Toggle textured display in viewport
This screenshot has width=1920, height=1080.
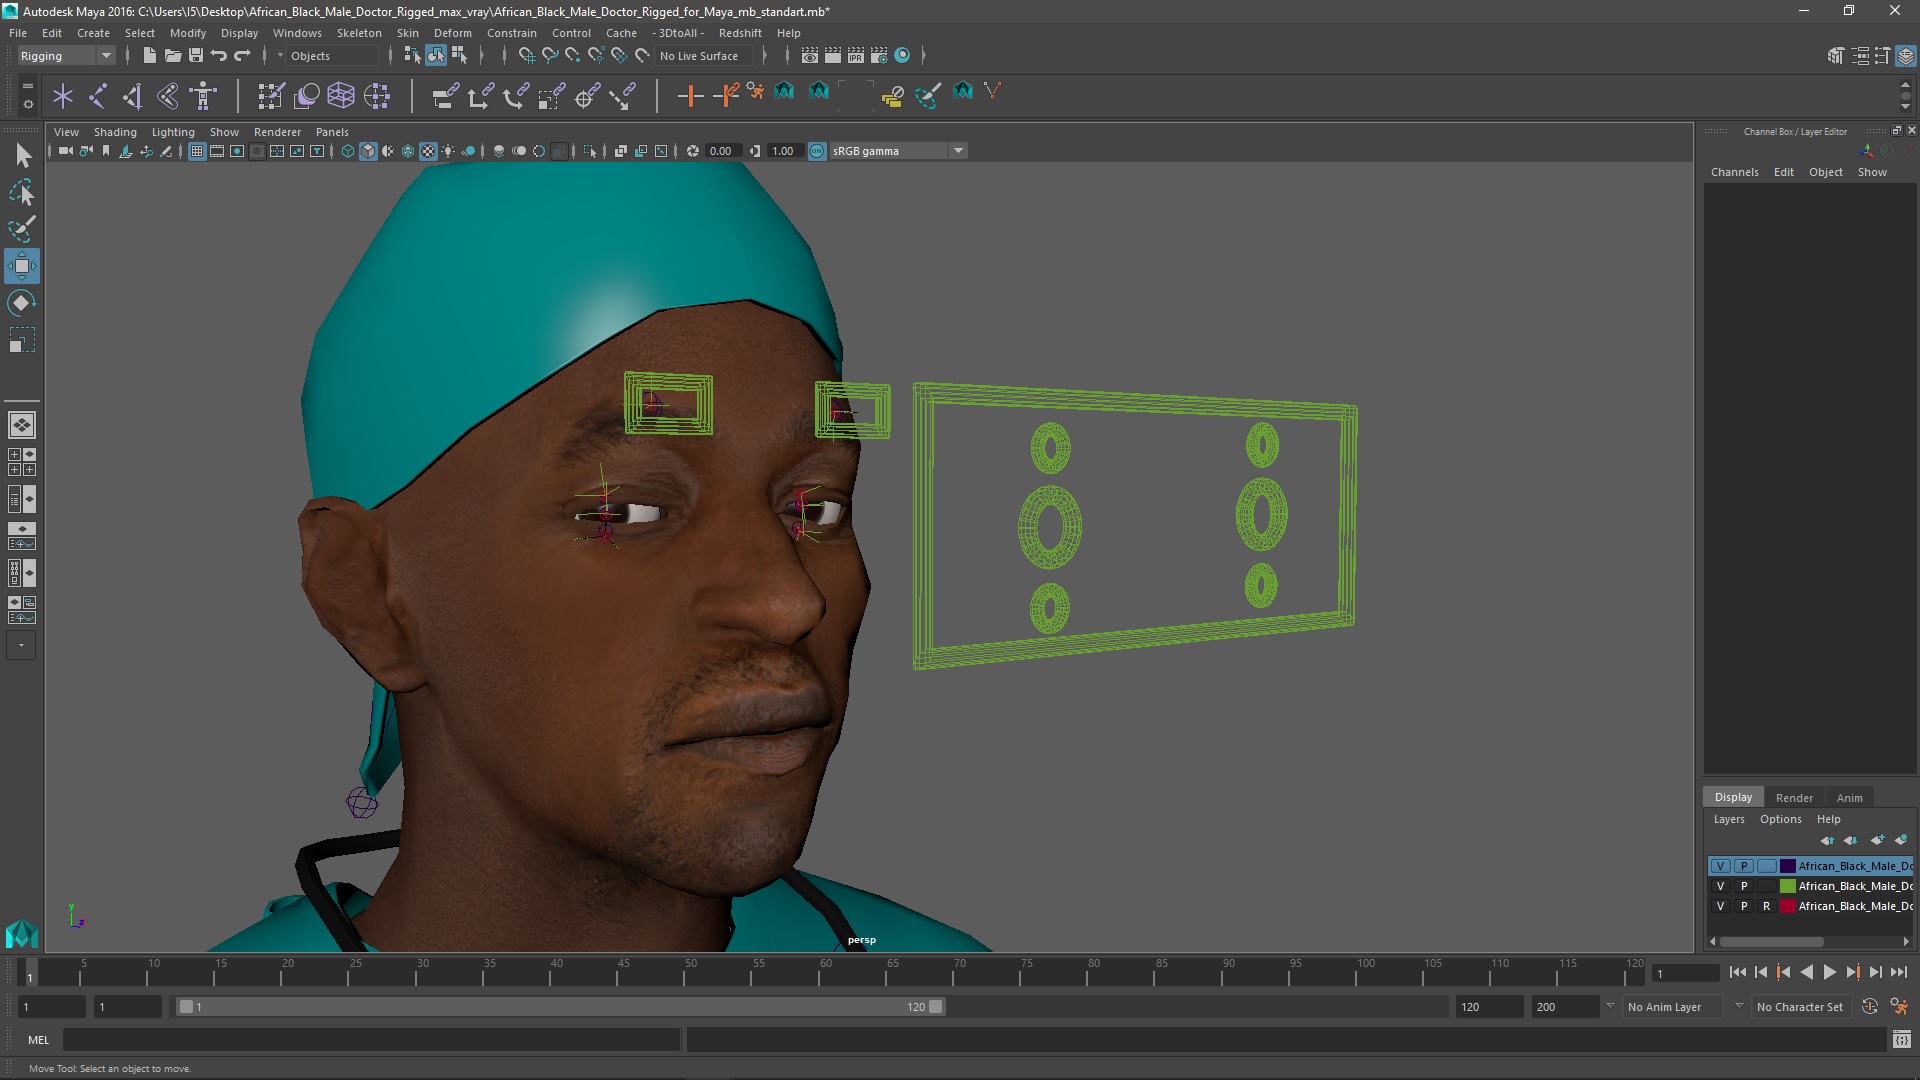pyautogui.click(x=428, y=151)
